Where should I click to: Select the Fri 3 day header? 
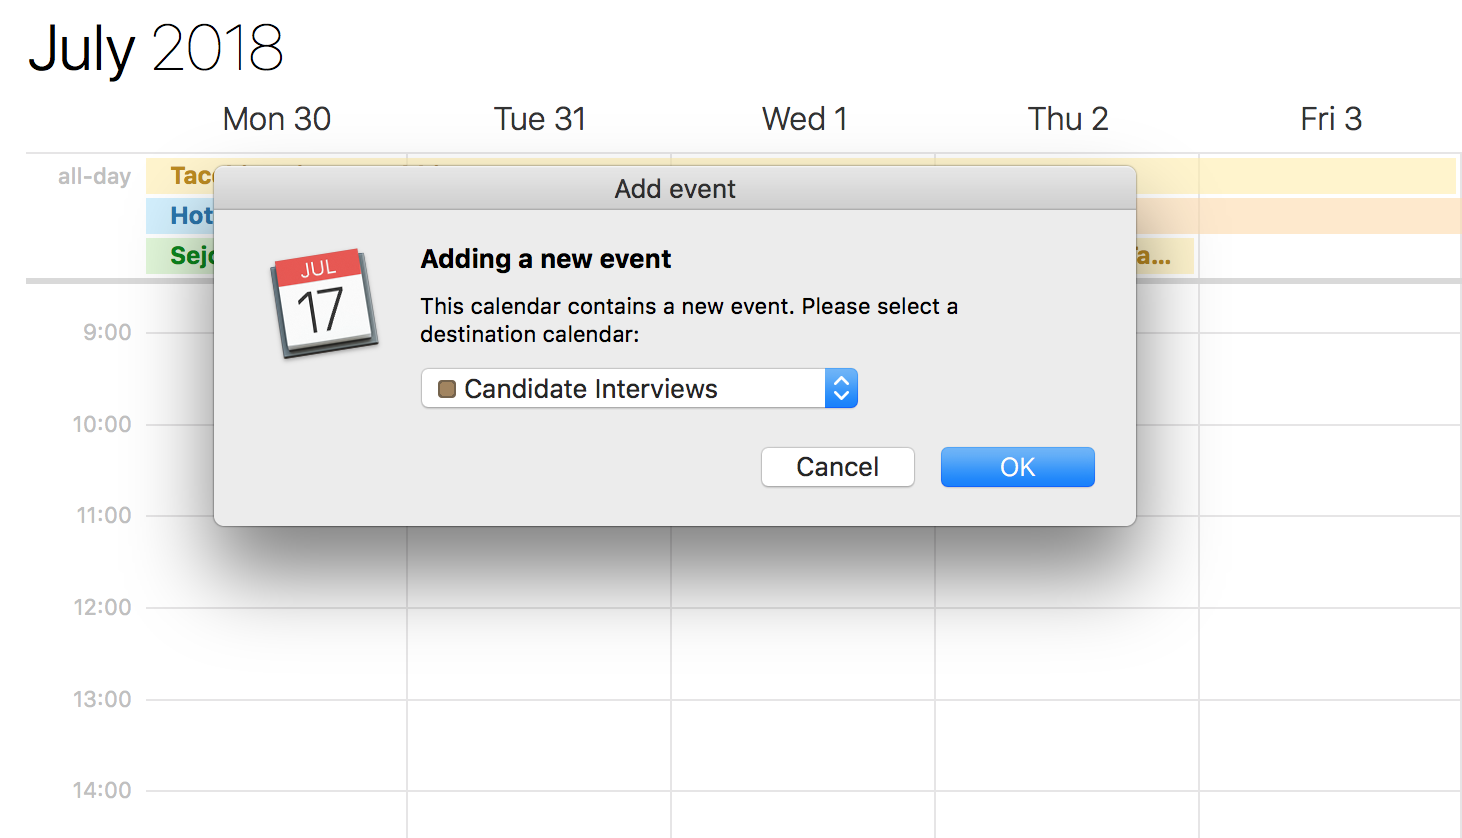coord(1330,119)
